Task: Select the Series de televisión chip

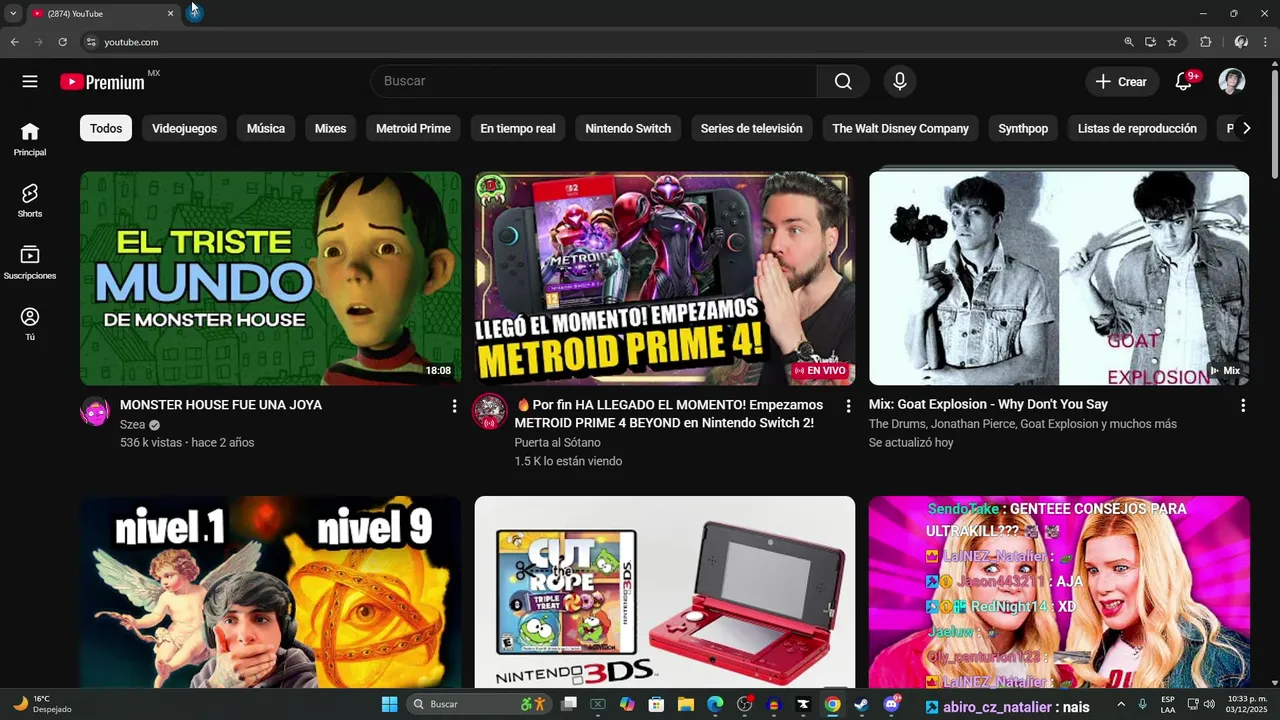Action: [x=752, y=128]
